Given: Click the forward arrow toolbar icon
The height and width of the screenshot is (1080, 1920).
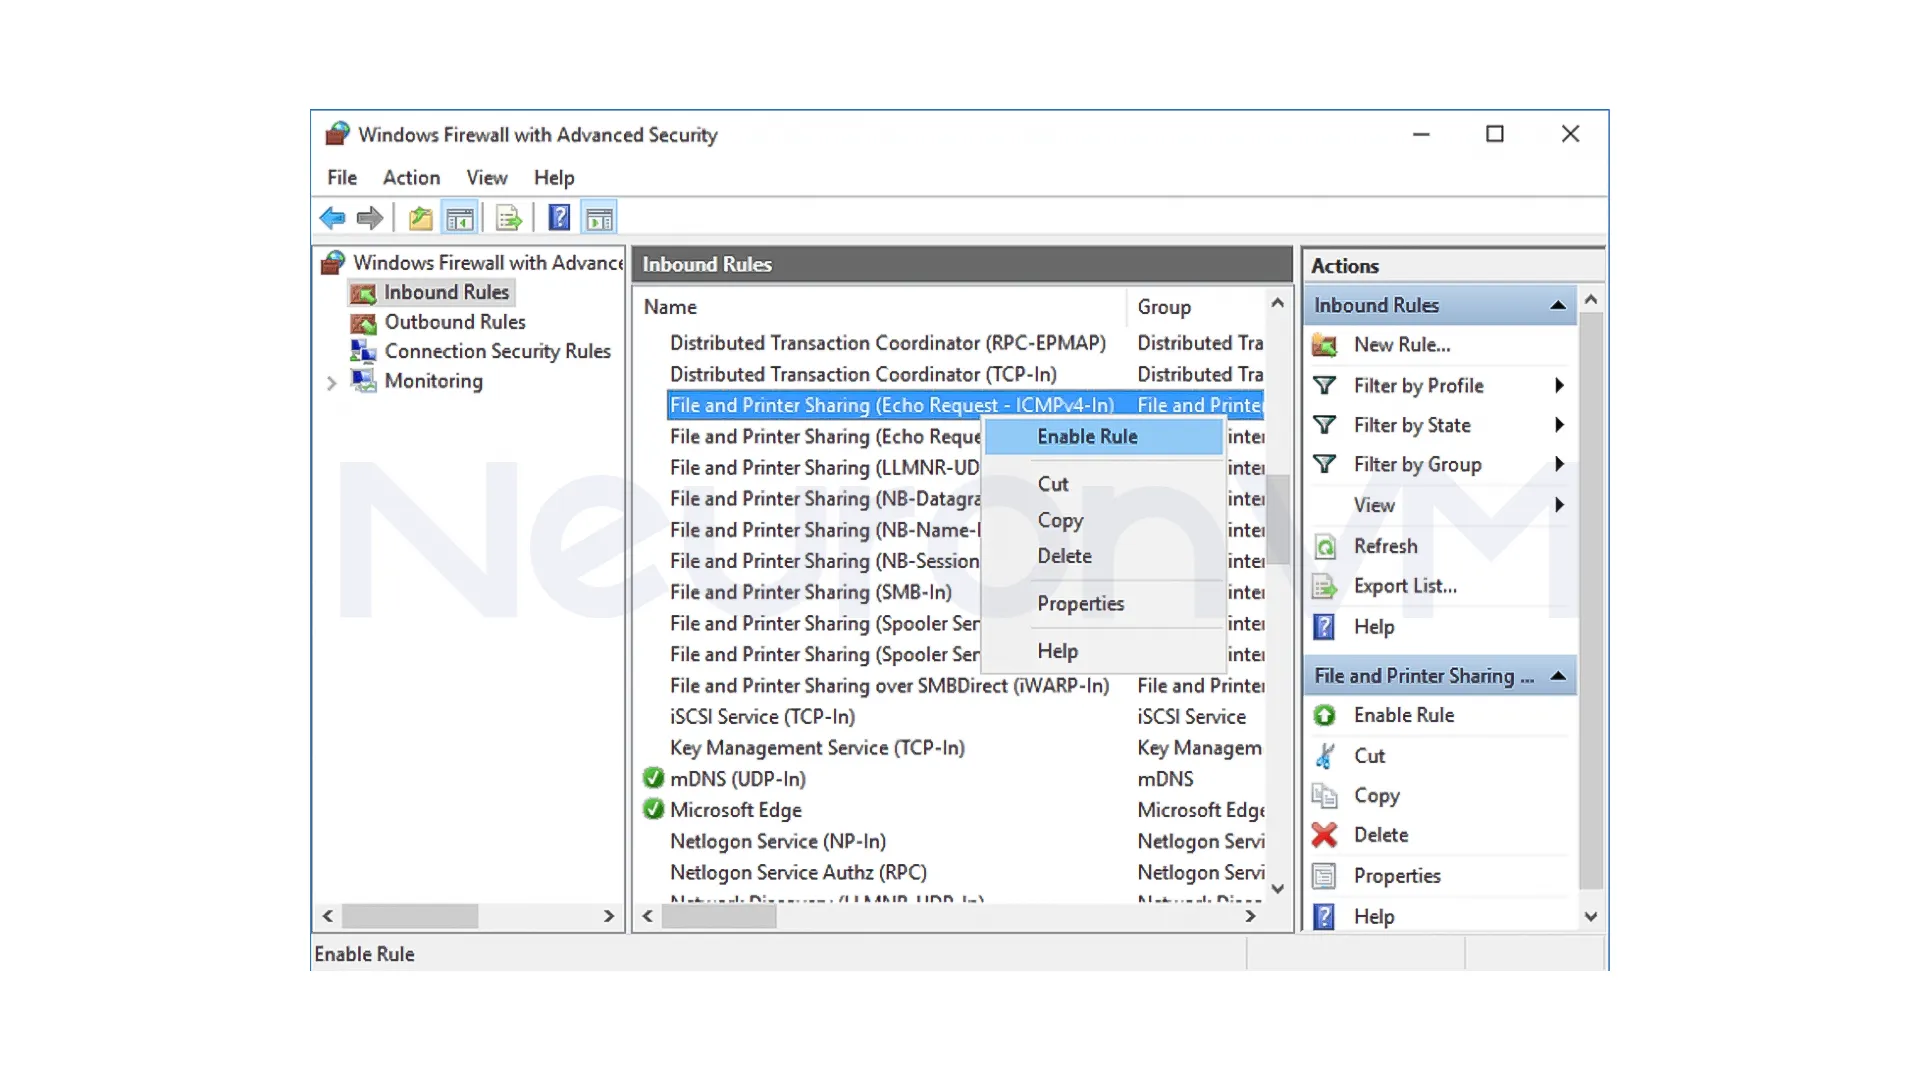Looking at the screenshot, I should click(370, 218).
